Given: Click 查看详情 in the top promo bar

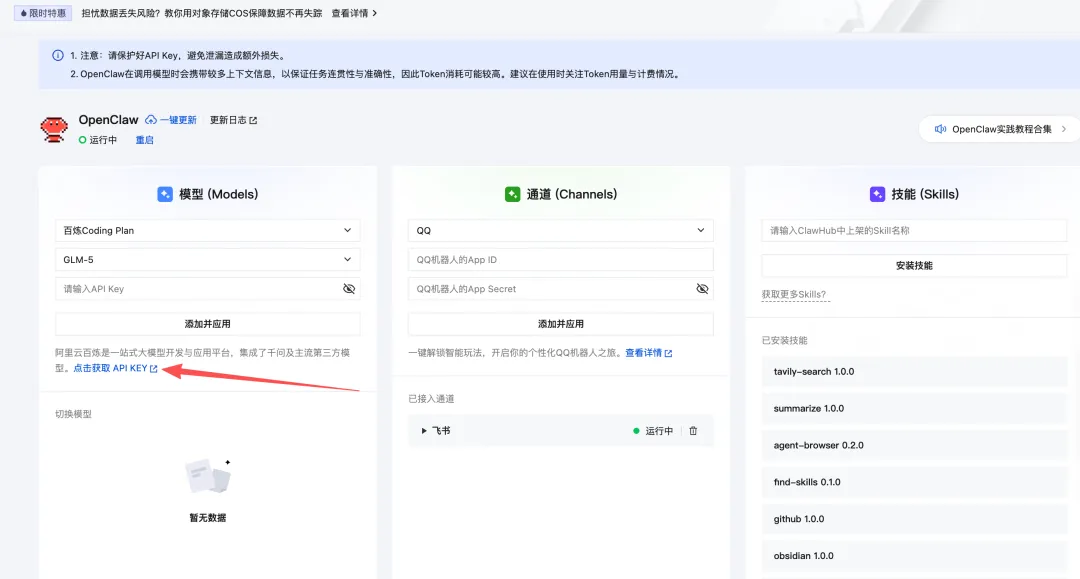Looking at the screenshot, I should [350, 13].
